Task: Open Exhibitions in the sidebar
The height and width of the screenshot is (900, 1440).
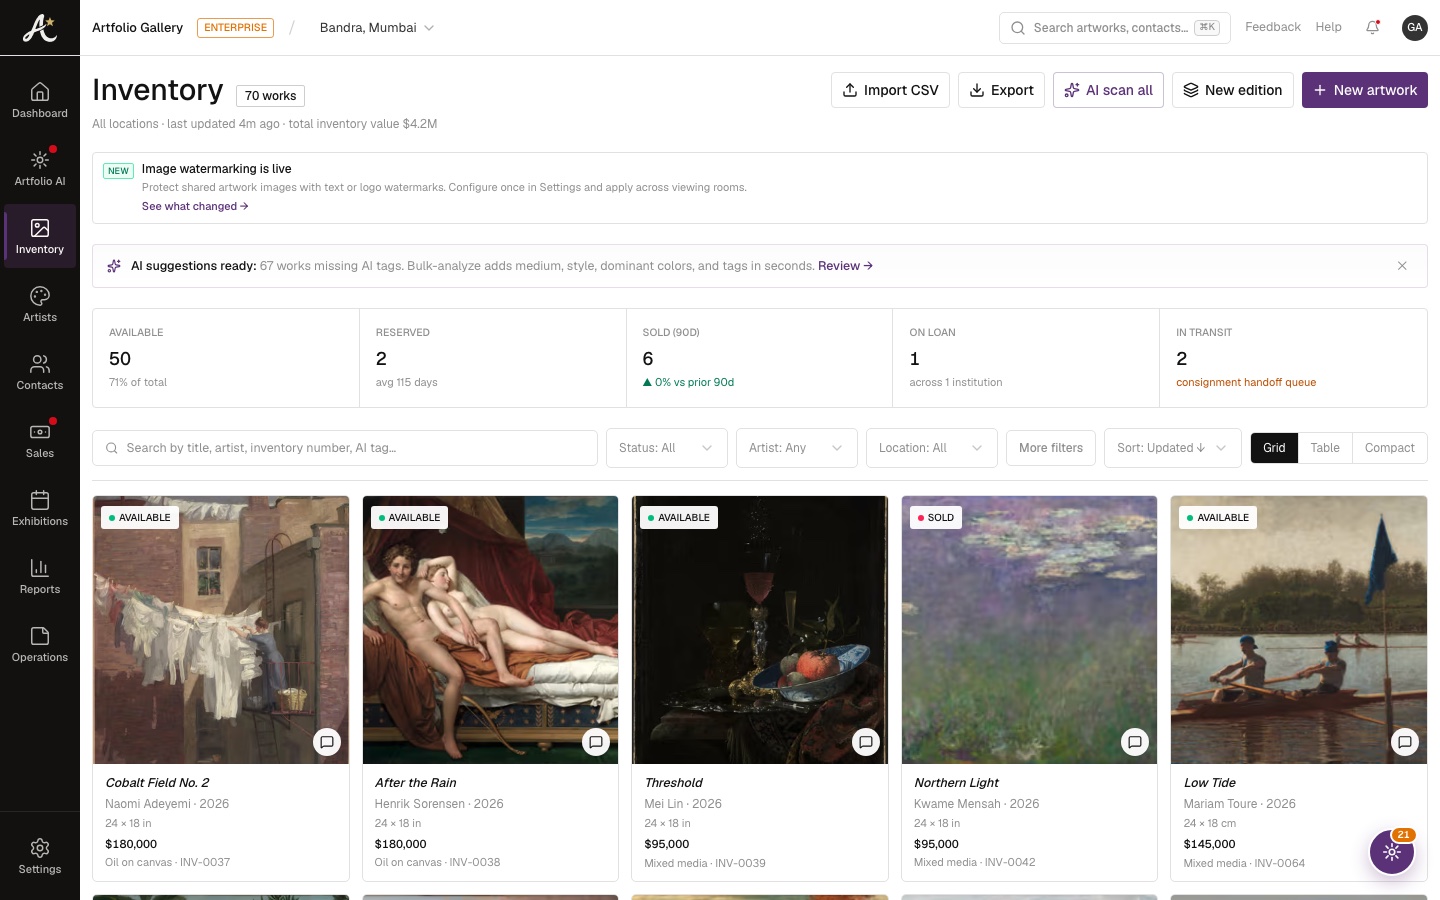Action: click(40, 508)
